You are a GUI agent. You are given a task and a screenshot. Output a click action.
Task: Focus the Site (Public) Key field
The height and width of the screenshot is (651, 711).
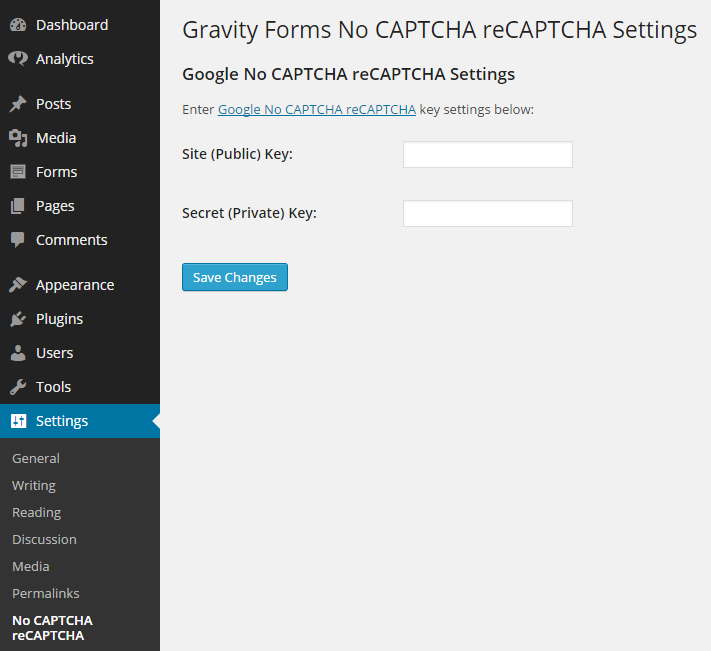click(487, 154)
